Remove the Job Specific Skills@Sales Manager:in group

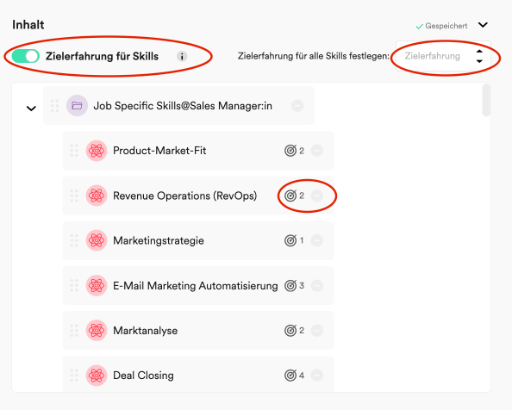(x=297, y=106)
